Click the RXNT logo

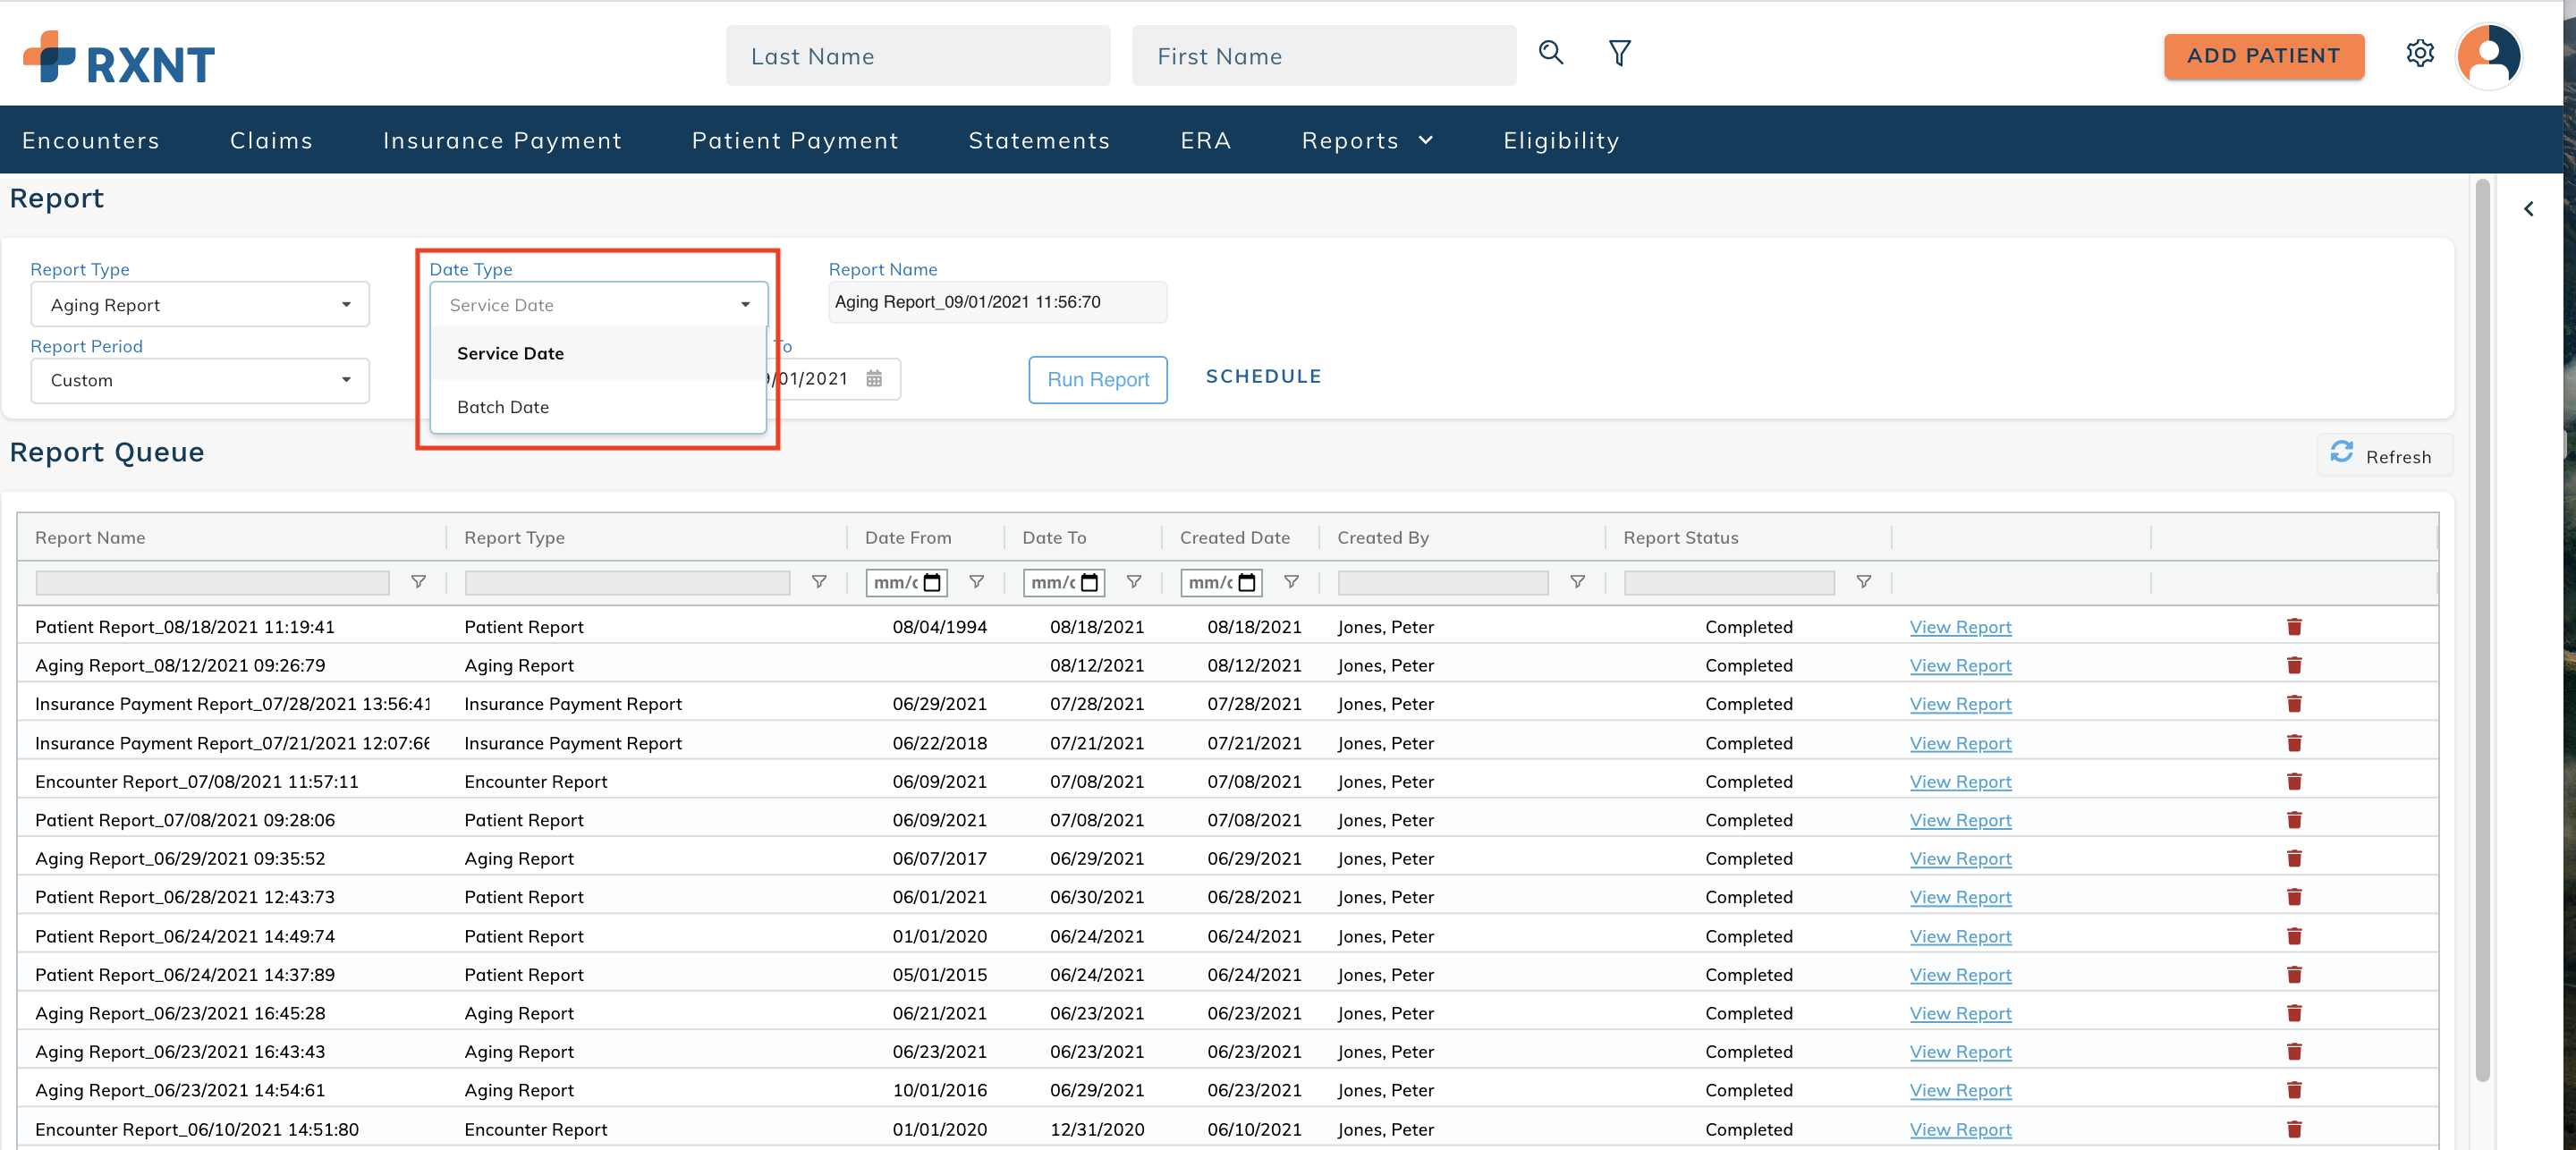coord(119,58)
